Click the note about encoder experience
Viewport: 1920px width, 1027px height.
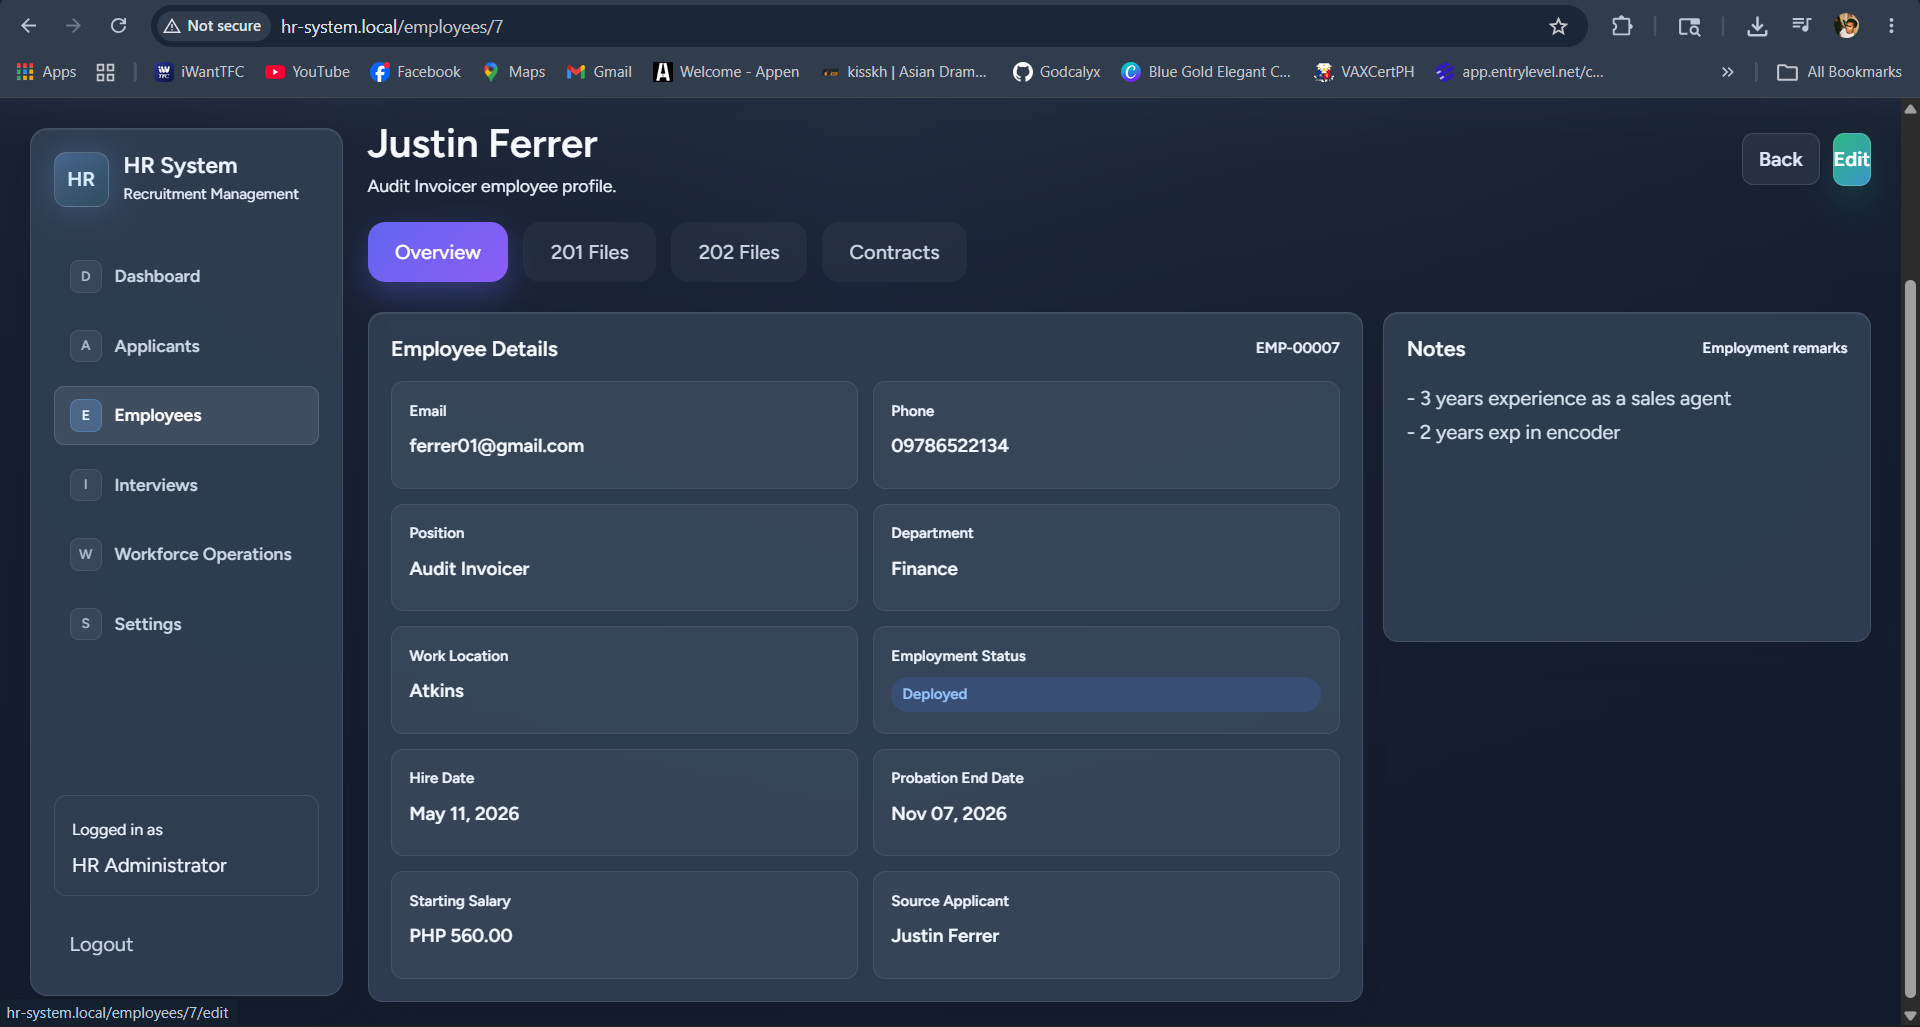click(1513, 433)
